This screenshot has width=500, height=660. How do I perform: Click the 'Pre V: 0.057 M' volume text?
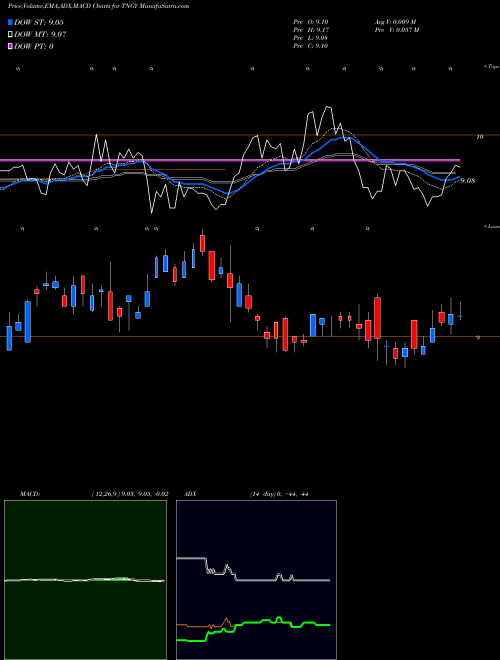tap(396, 30)
